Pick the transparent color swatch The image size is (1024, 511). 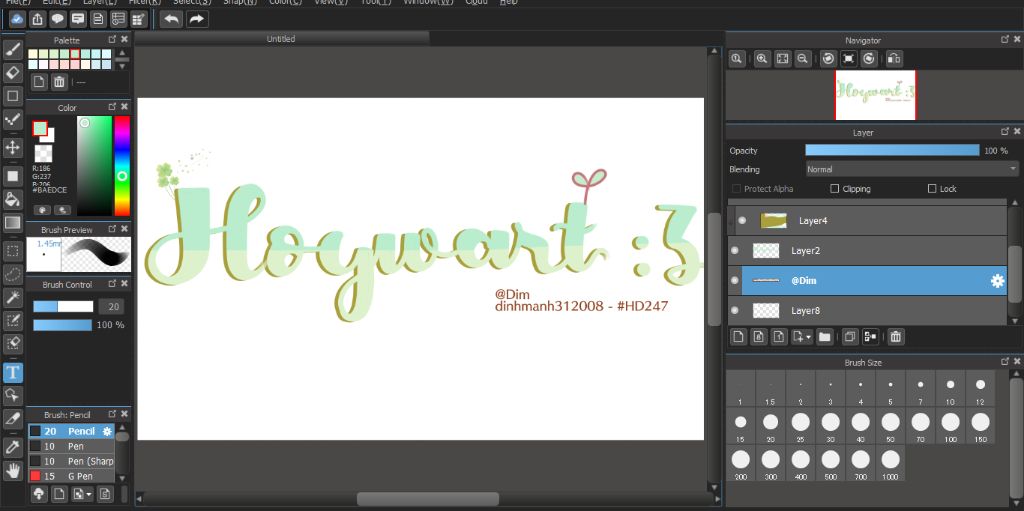[x=43, y=154]
